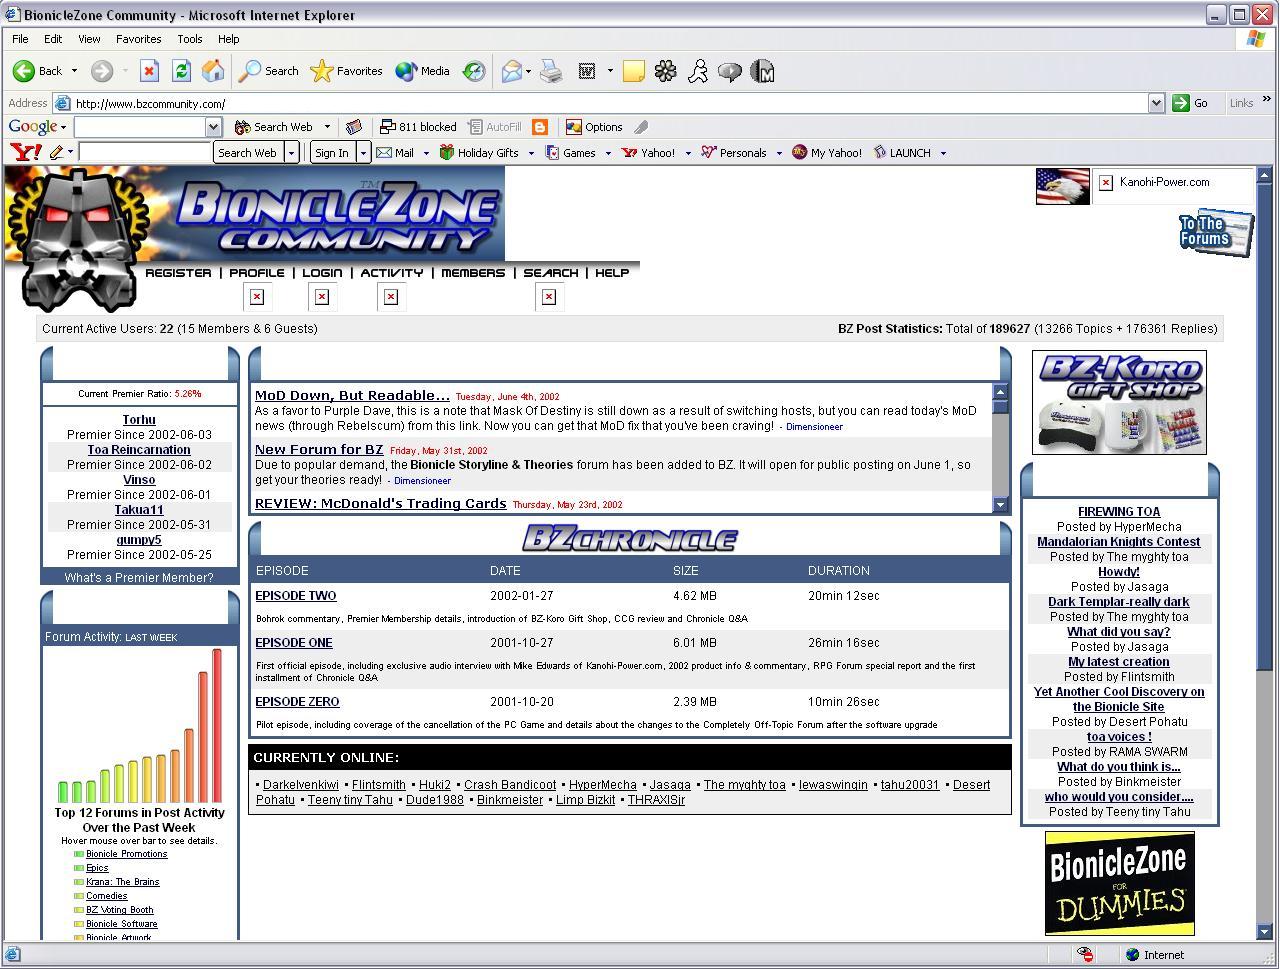
Task: Open the EPISODE TWO link
Action: pos(295,596)
